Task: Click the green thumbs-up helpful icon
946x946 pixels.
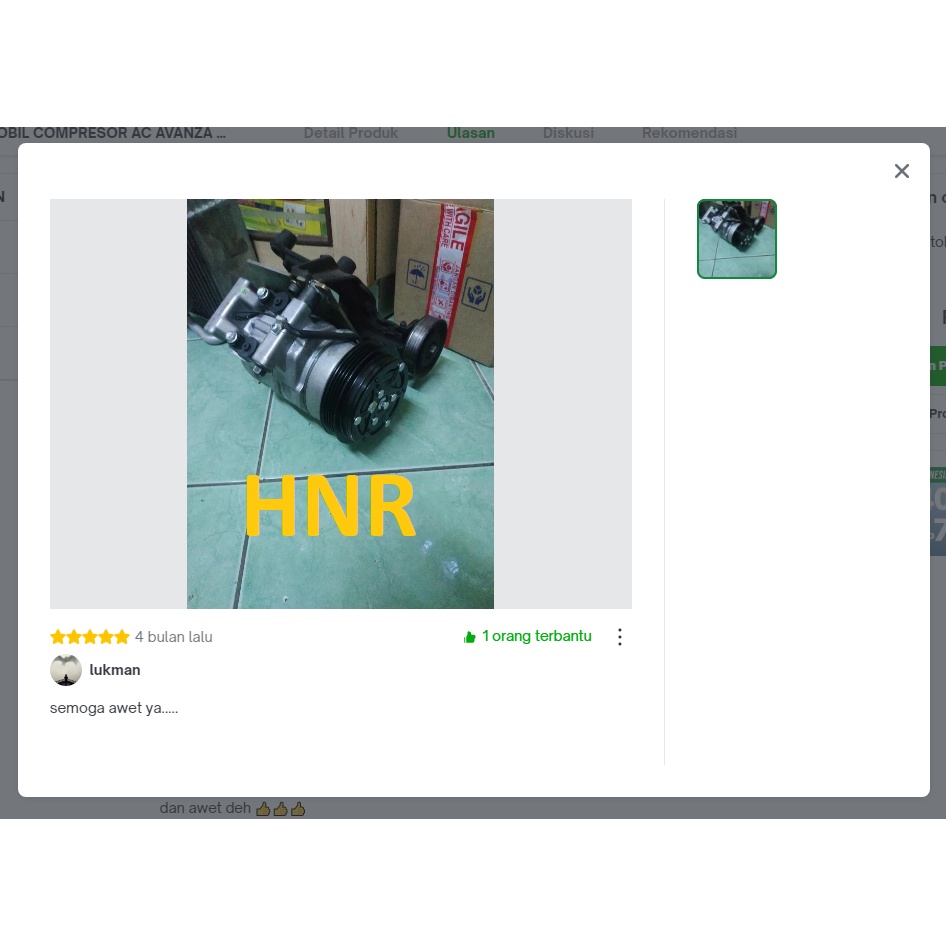Action: pyautogui.click(x=470, y=637)
